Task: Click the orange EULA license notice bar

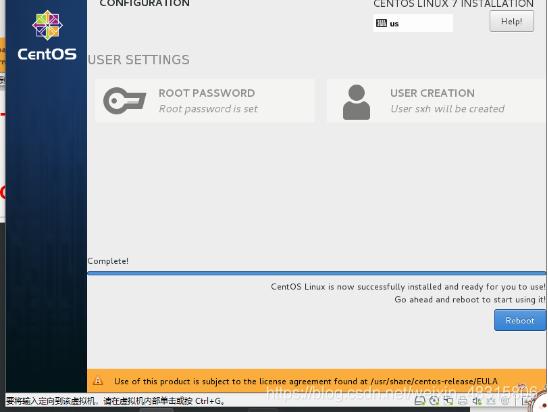Action: tap(316, 381)
